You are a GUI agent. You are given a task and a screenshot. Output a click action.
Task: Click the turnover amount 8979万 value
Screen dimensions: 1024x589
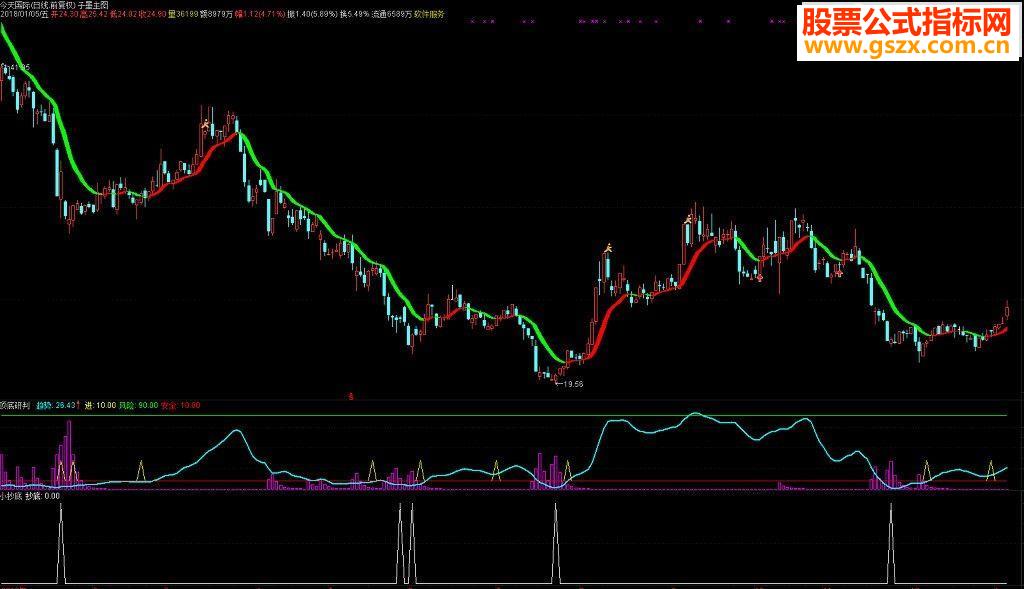click(217, 14)
